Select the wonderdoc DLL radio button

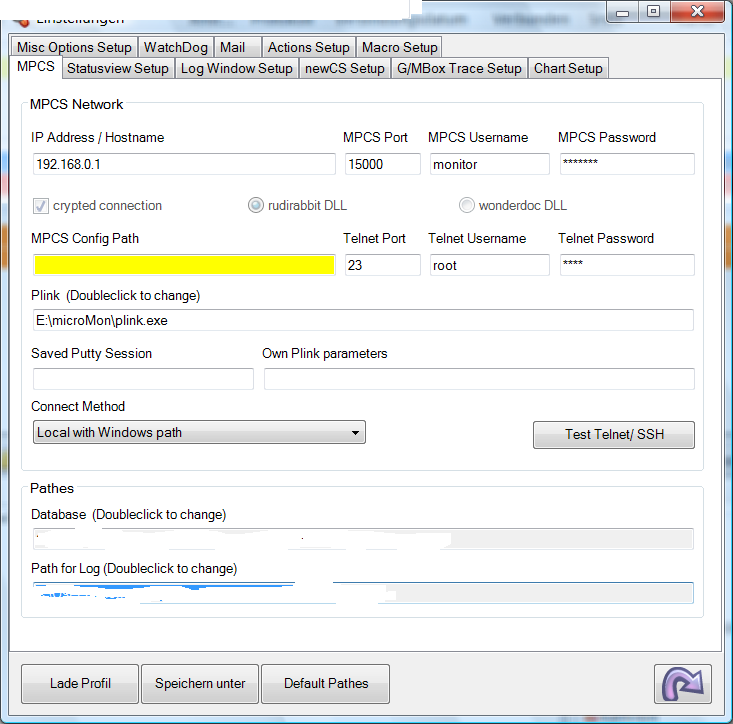[467, 206]
